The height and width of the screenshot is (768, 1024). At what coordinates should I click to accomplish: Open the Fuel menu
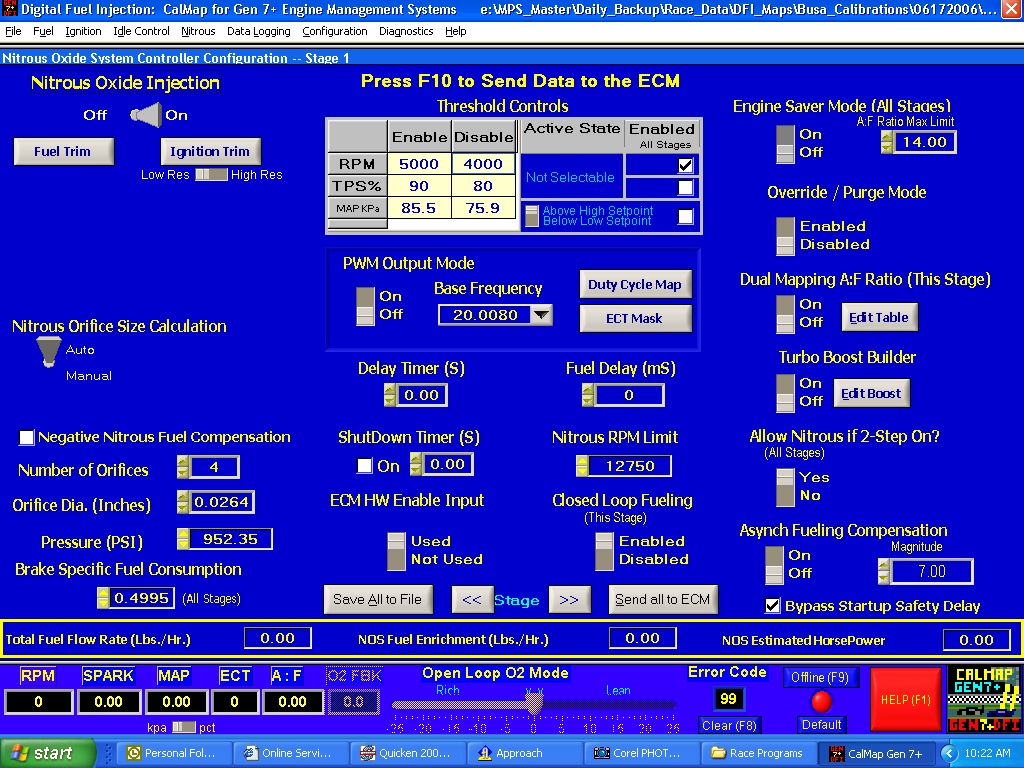43,31
